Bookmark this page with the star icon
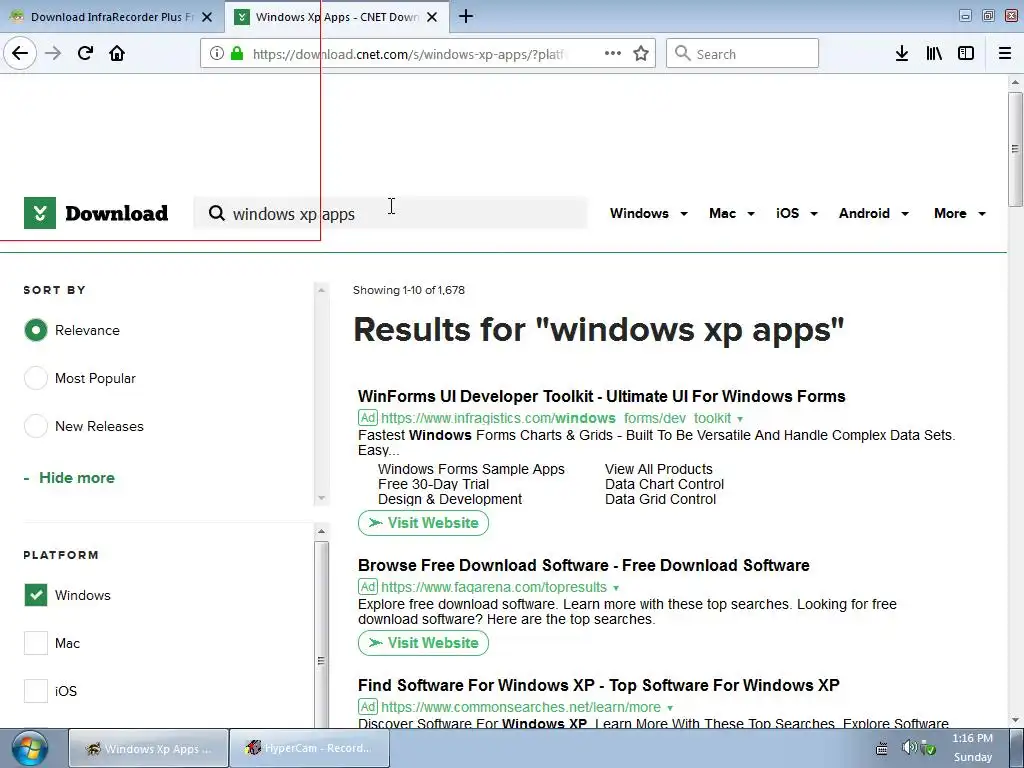 [x=641, y=54]
